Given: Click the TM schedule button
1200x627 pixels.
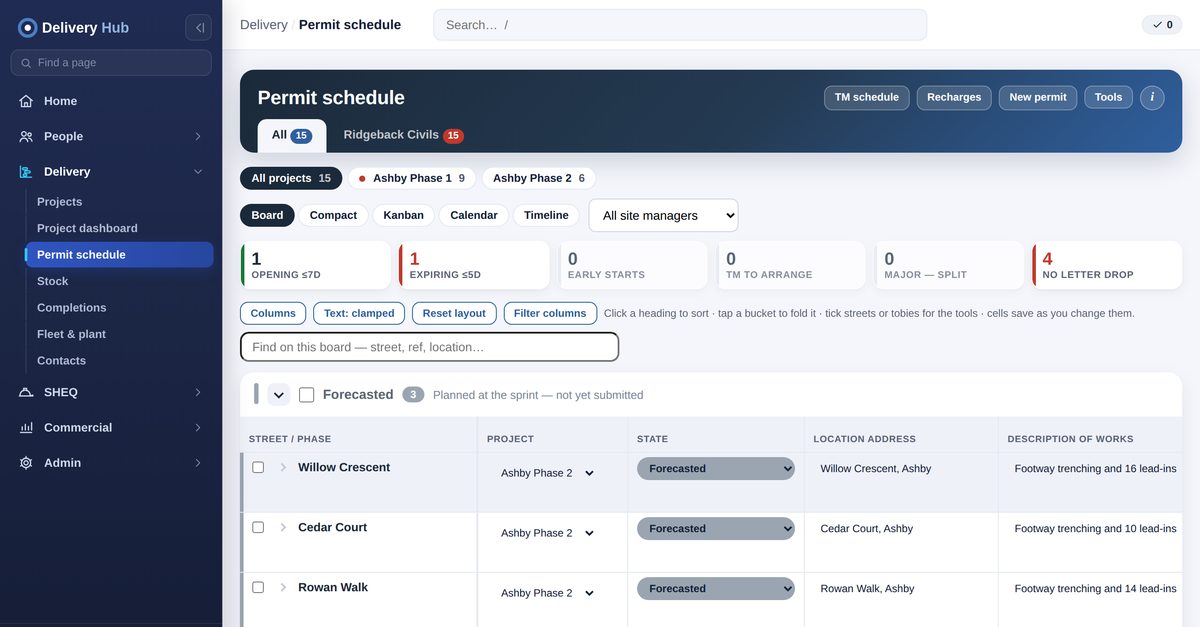Looking at the screenshot, I should [867, 97].
